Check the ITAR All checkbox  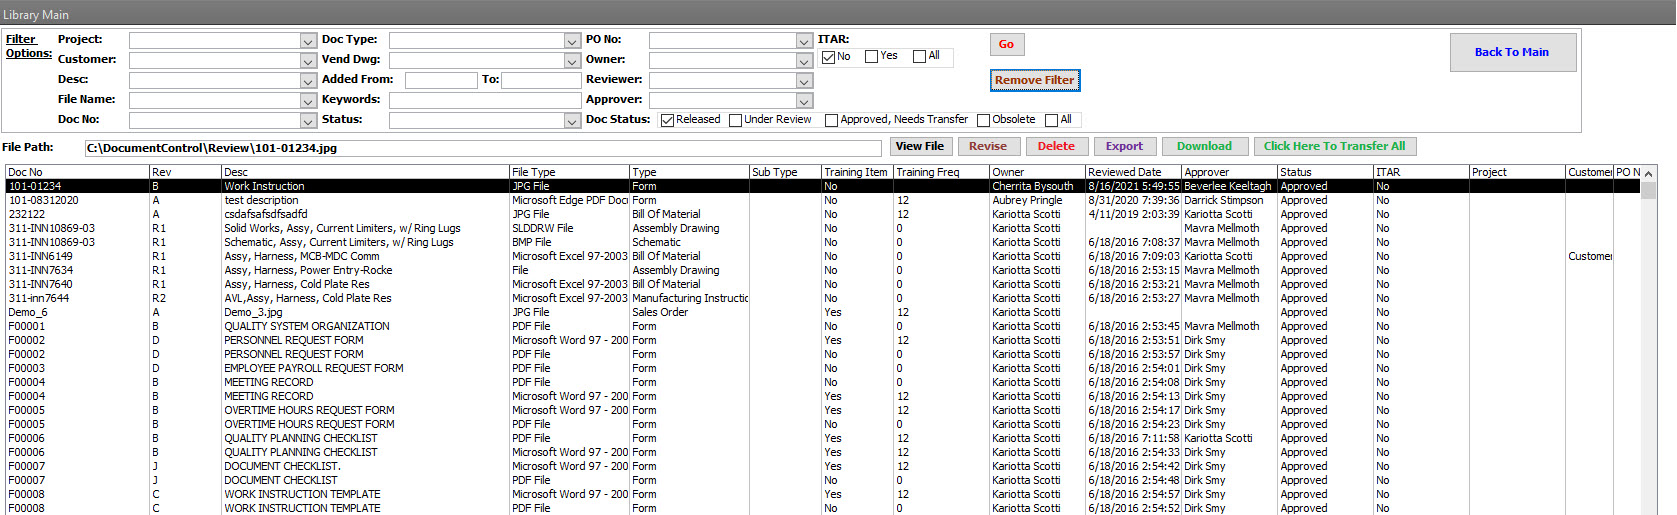[919, 57]
